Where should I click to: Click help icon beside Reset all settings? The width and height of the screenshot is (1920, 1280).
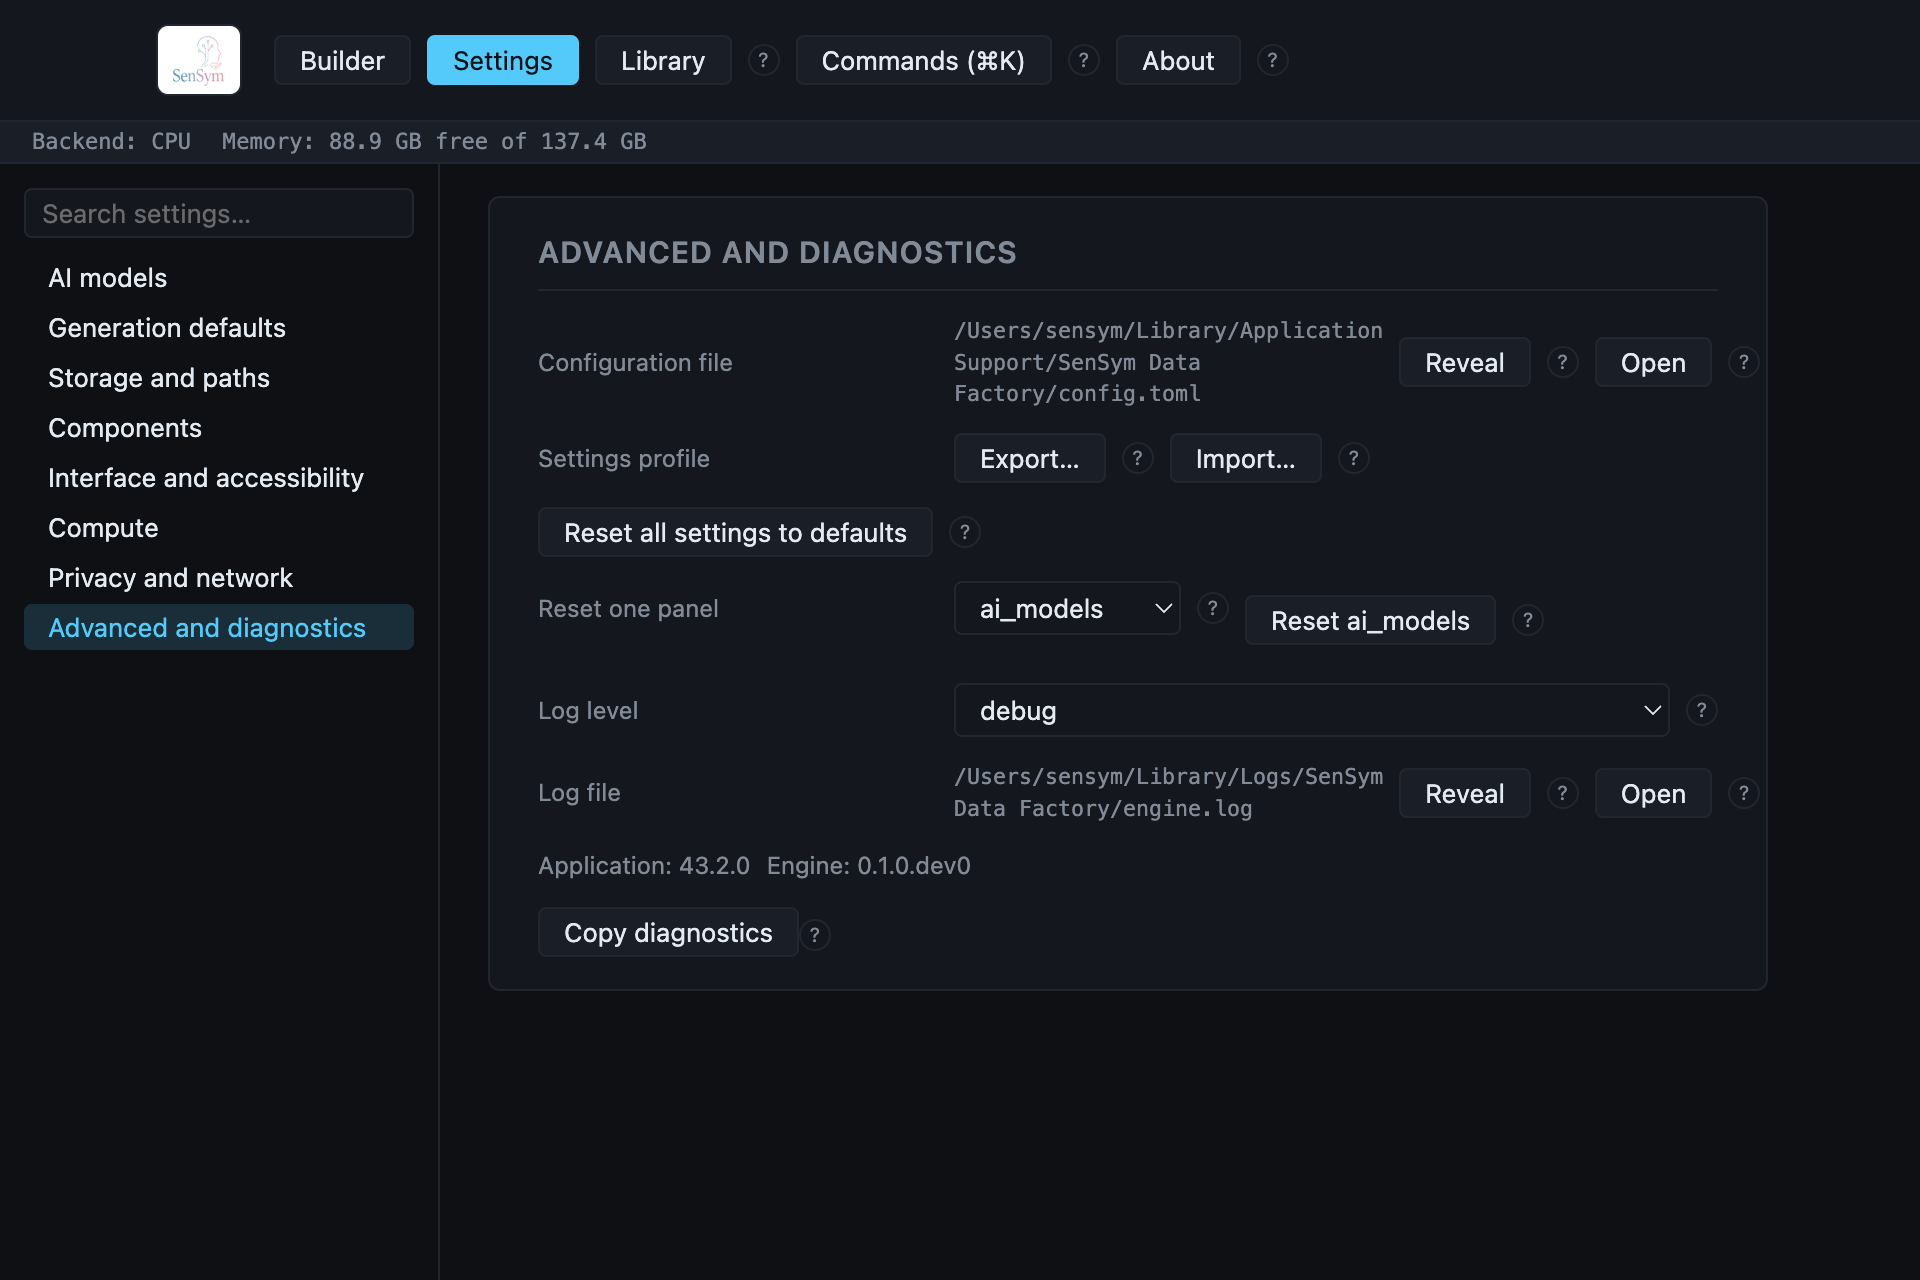coord(965,532)
